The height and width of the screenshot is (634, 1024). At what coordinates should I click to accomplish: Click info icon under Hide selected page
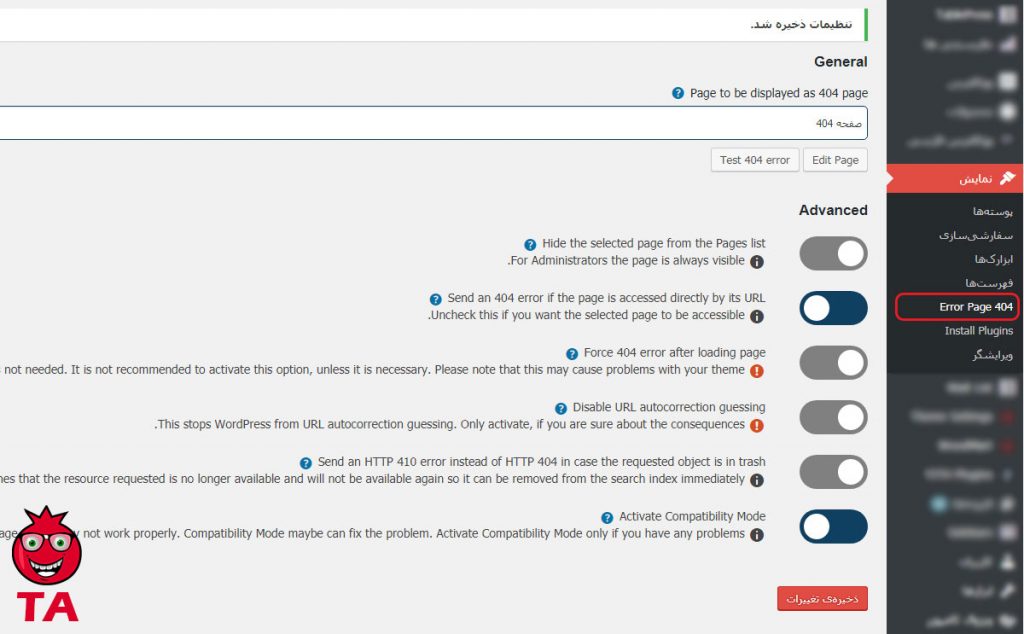coord(757,262)
